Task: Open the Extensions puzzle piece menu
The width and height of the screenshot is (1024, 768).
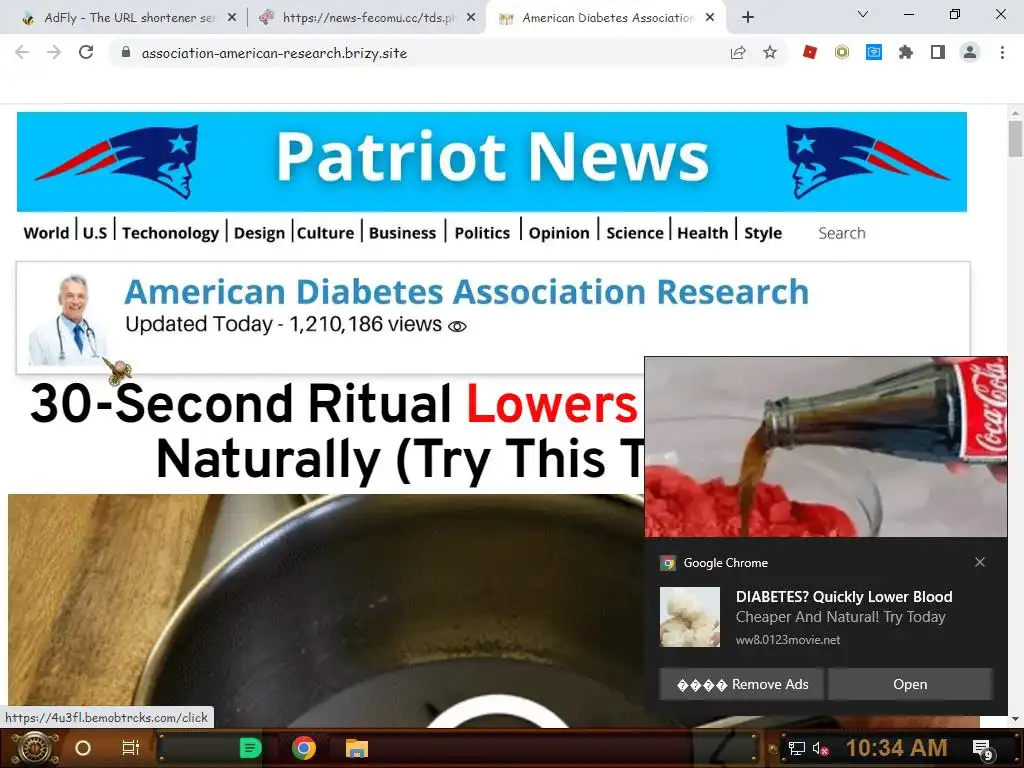Action: (x=906, y=52)
